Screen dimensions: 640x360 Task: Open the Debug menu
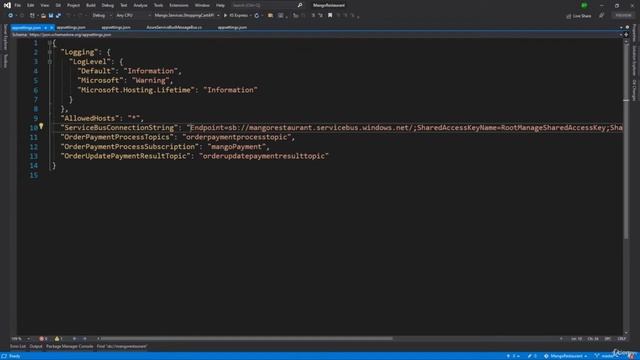(x=108, y=5)
